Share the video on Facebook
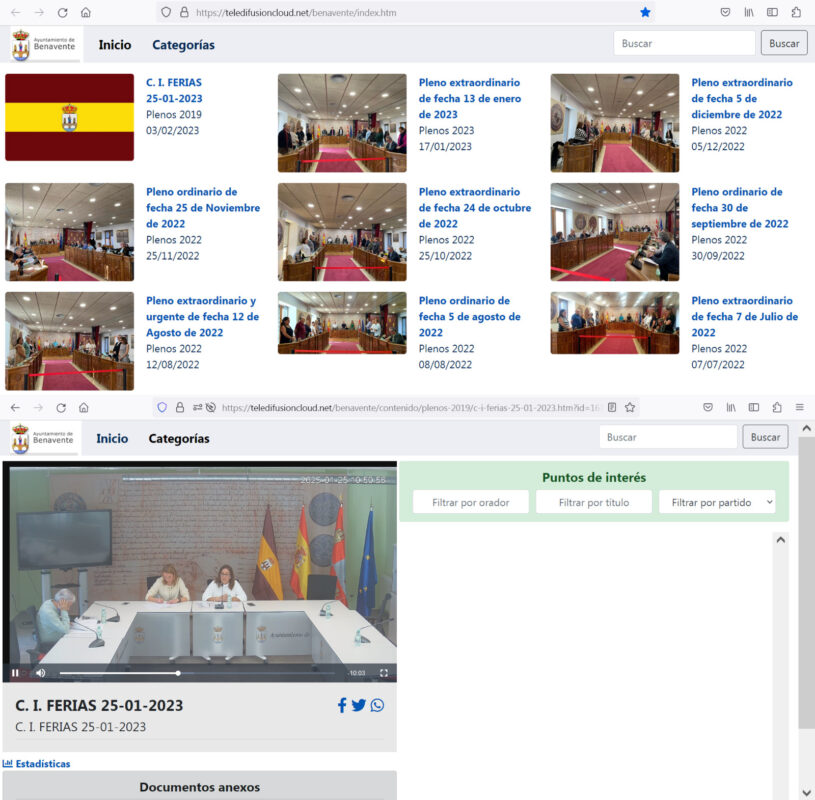815x800 pixels. point(342,706)
